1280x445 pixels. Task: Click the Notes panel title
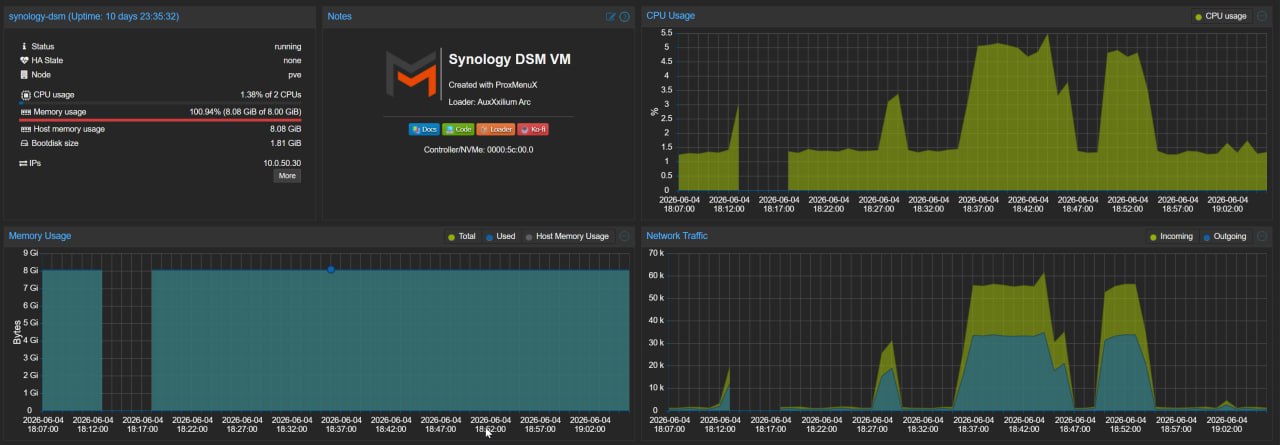[x=339, y=16]
